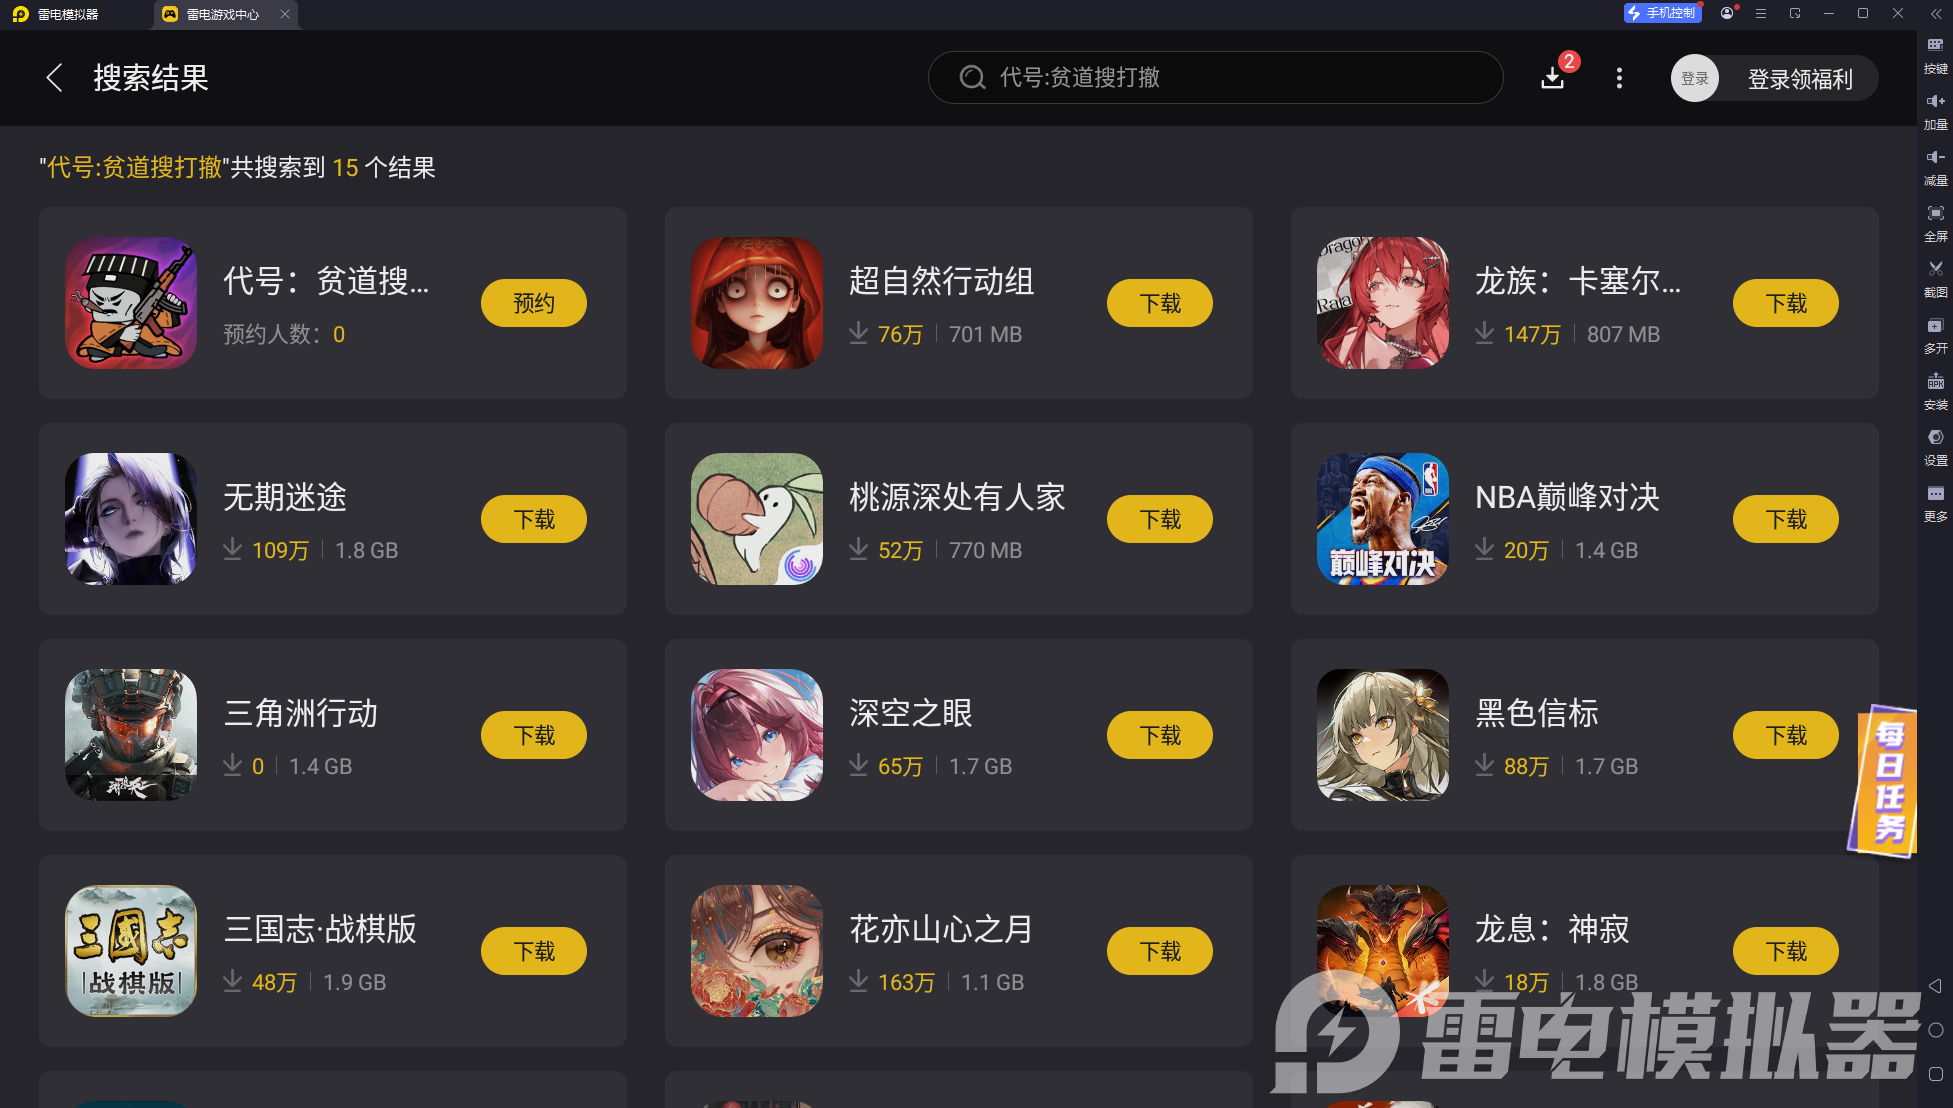Viewport: 1953px width, 1108px height.
Task: Click the 安装 APK install sidebar icon
Action: tap(1935, 391)
